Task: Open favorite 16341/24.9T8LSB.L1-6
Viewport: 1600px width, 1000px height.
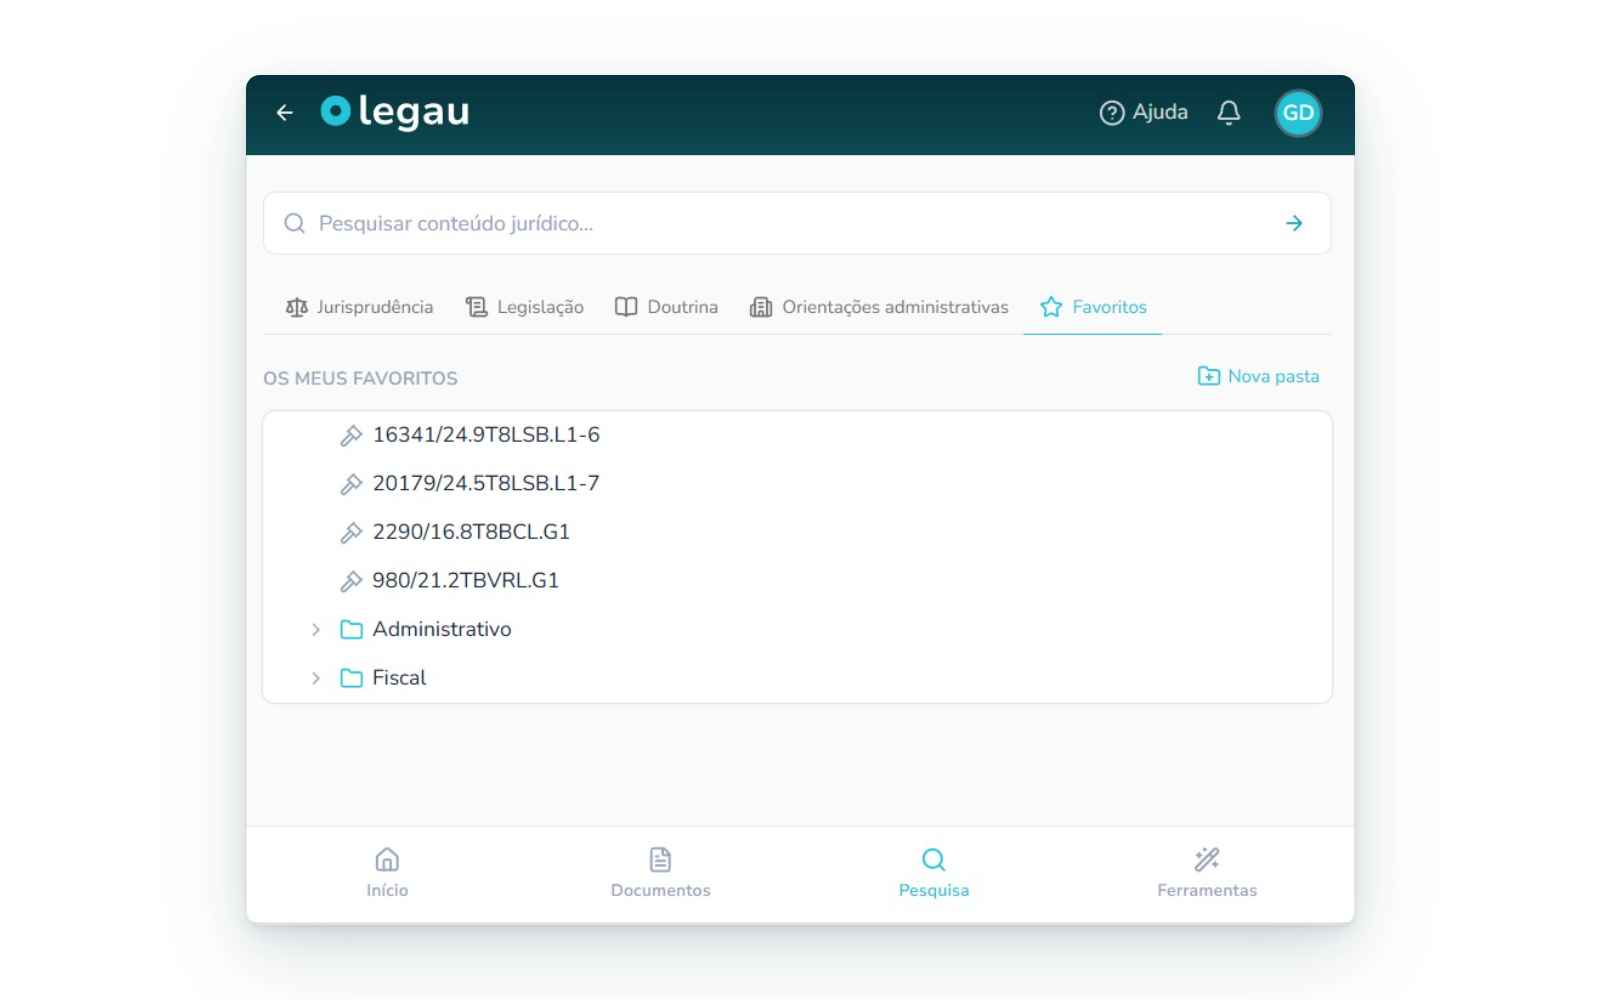Action: 486,435
